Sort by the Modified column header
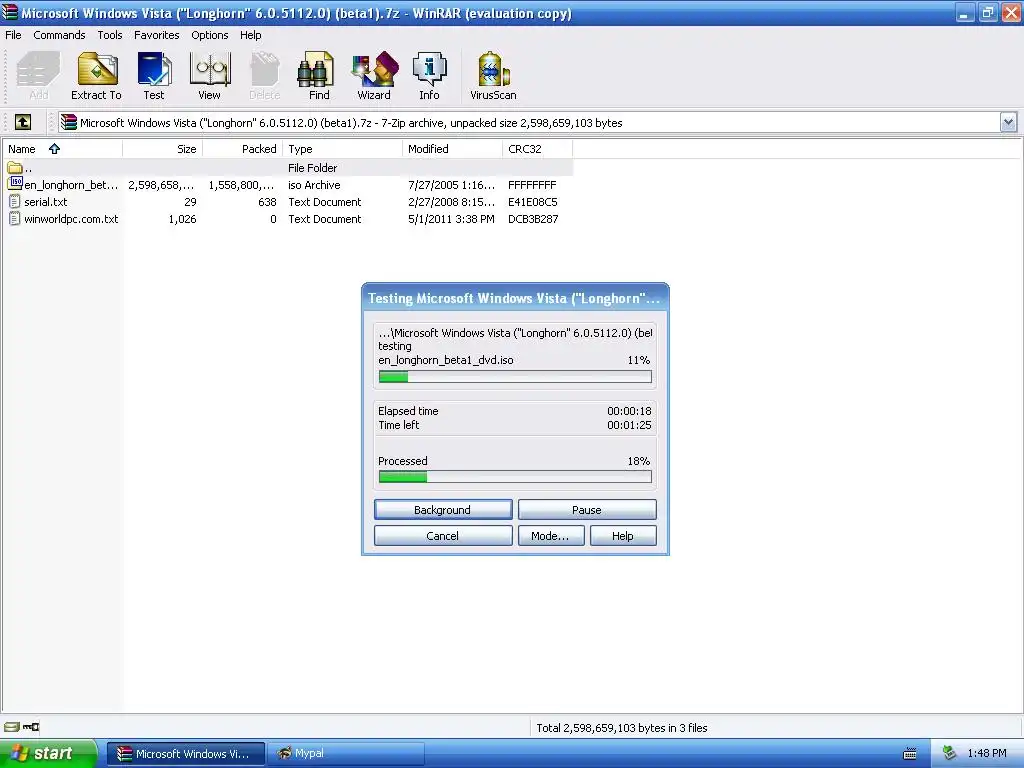The height and width of the screenshot is (768, 1024). pyautogui.click(x=453, y=149)
